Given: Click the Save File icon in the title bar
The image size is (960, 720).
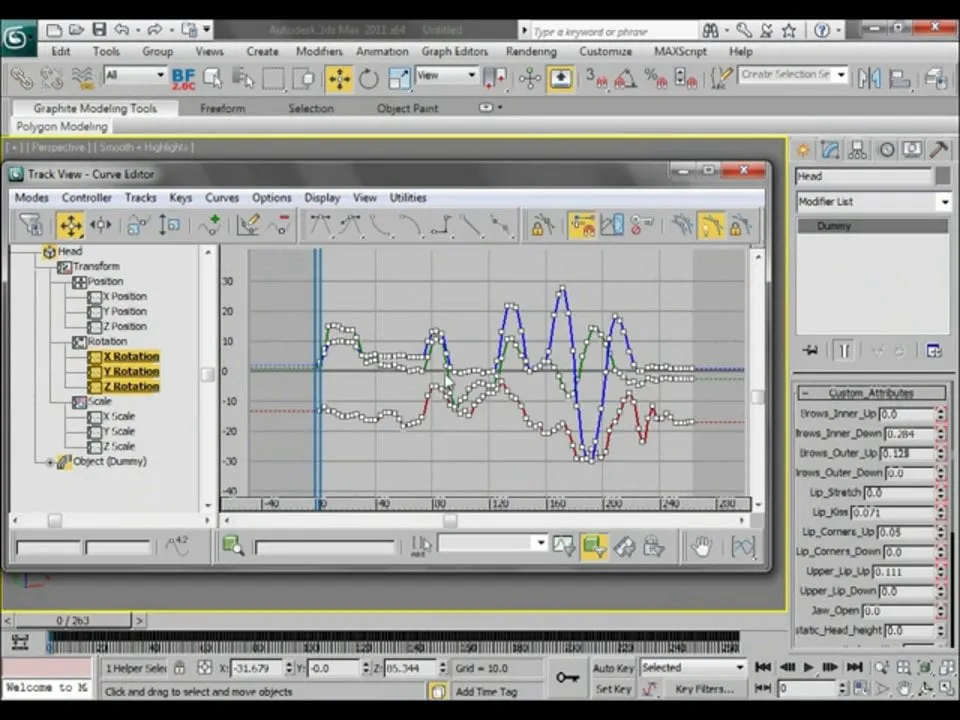Looking at the screenshot, I should coord(99,29).
